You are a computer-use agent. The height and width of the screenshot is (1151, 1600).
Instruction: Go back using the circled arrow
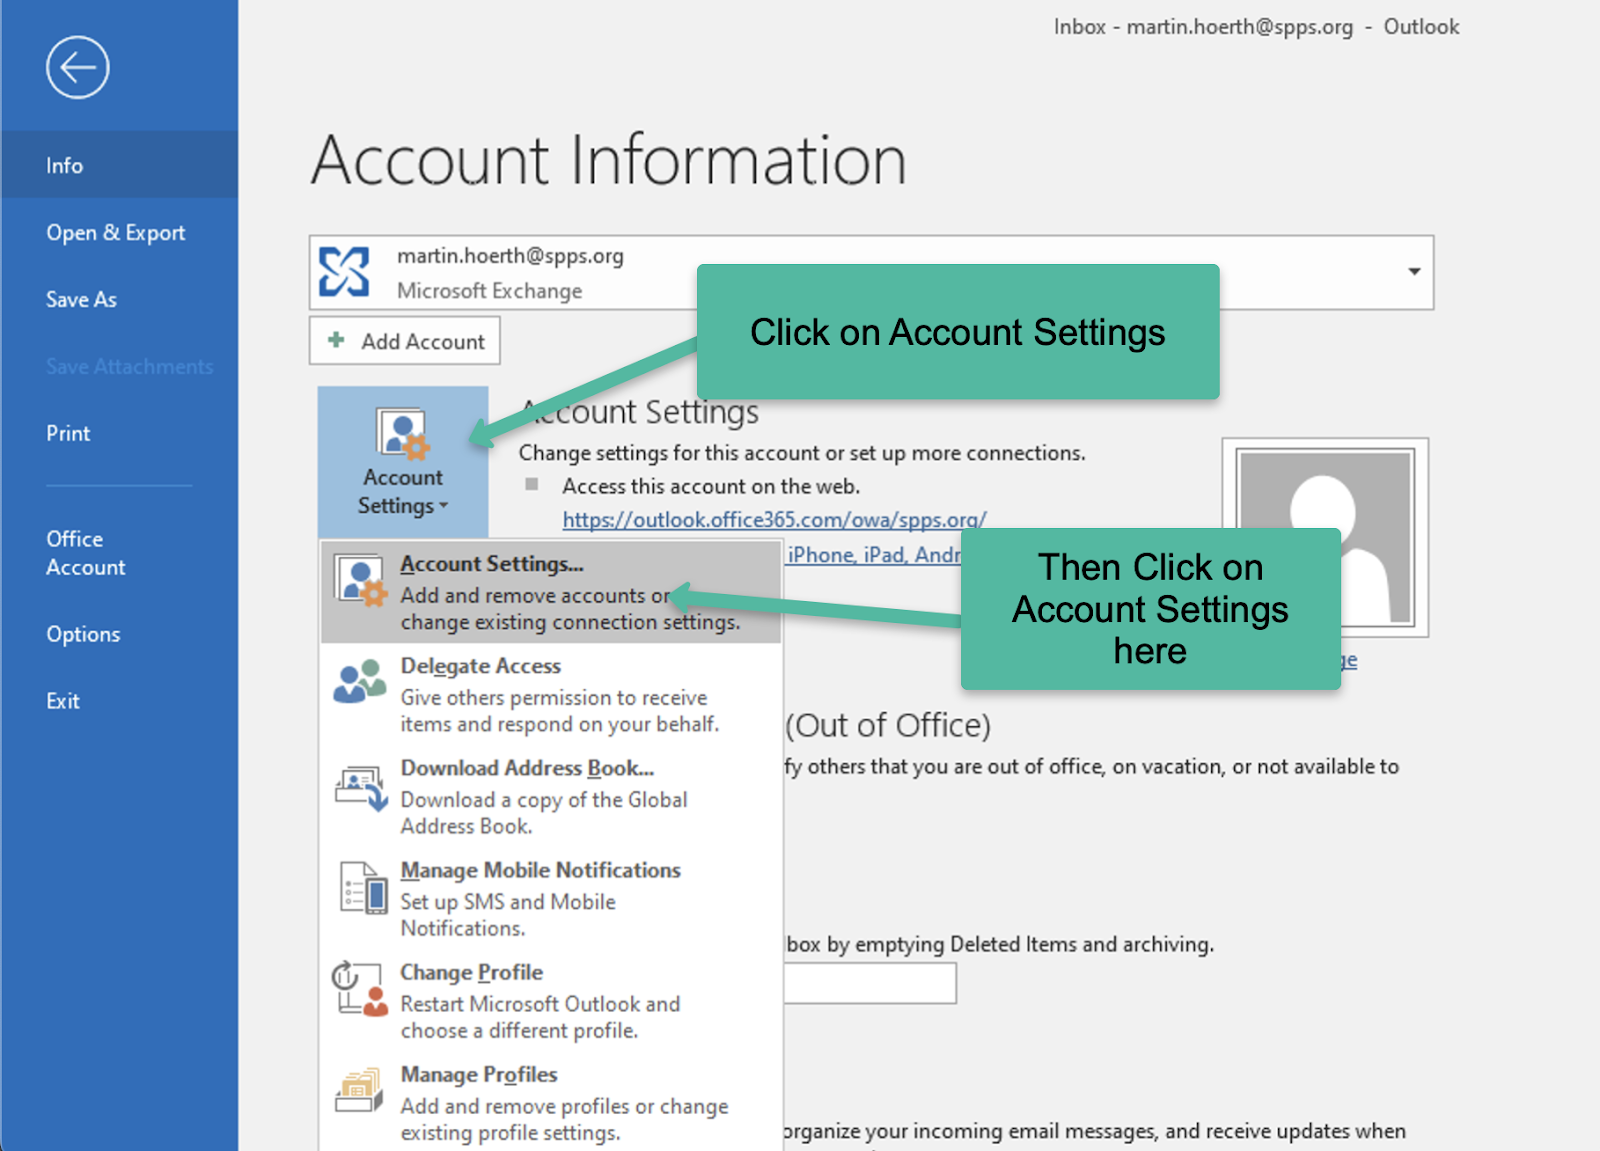click(x=77, y=68)
